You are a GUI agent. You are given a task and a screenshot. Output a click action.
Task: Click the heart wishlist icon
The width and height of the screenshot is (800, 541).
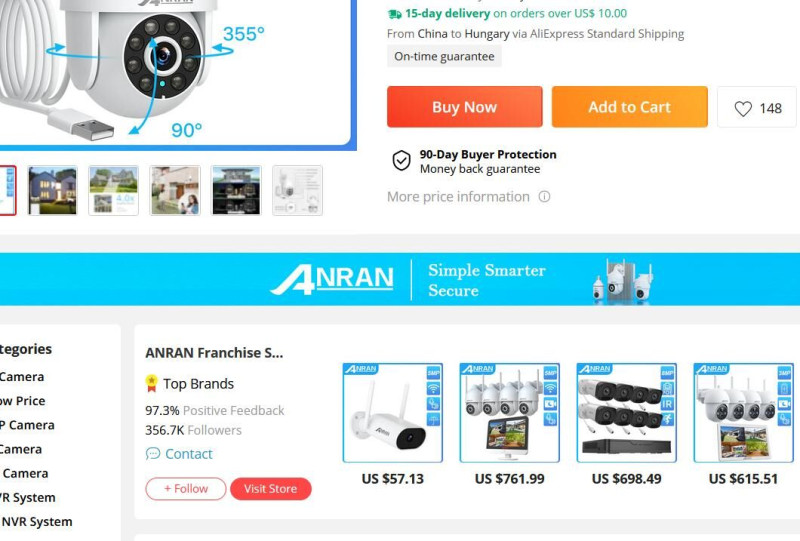[743, 108]
